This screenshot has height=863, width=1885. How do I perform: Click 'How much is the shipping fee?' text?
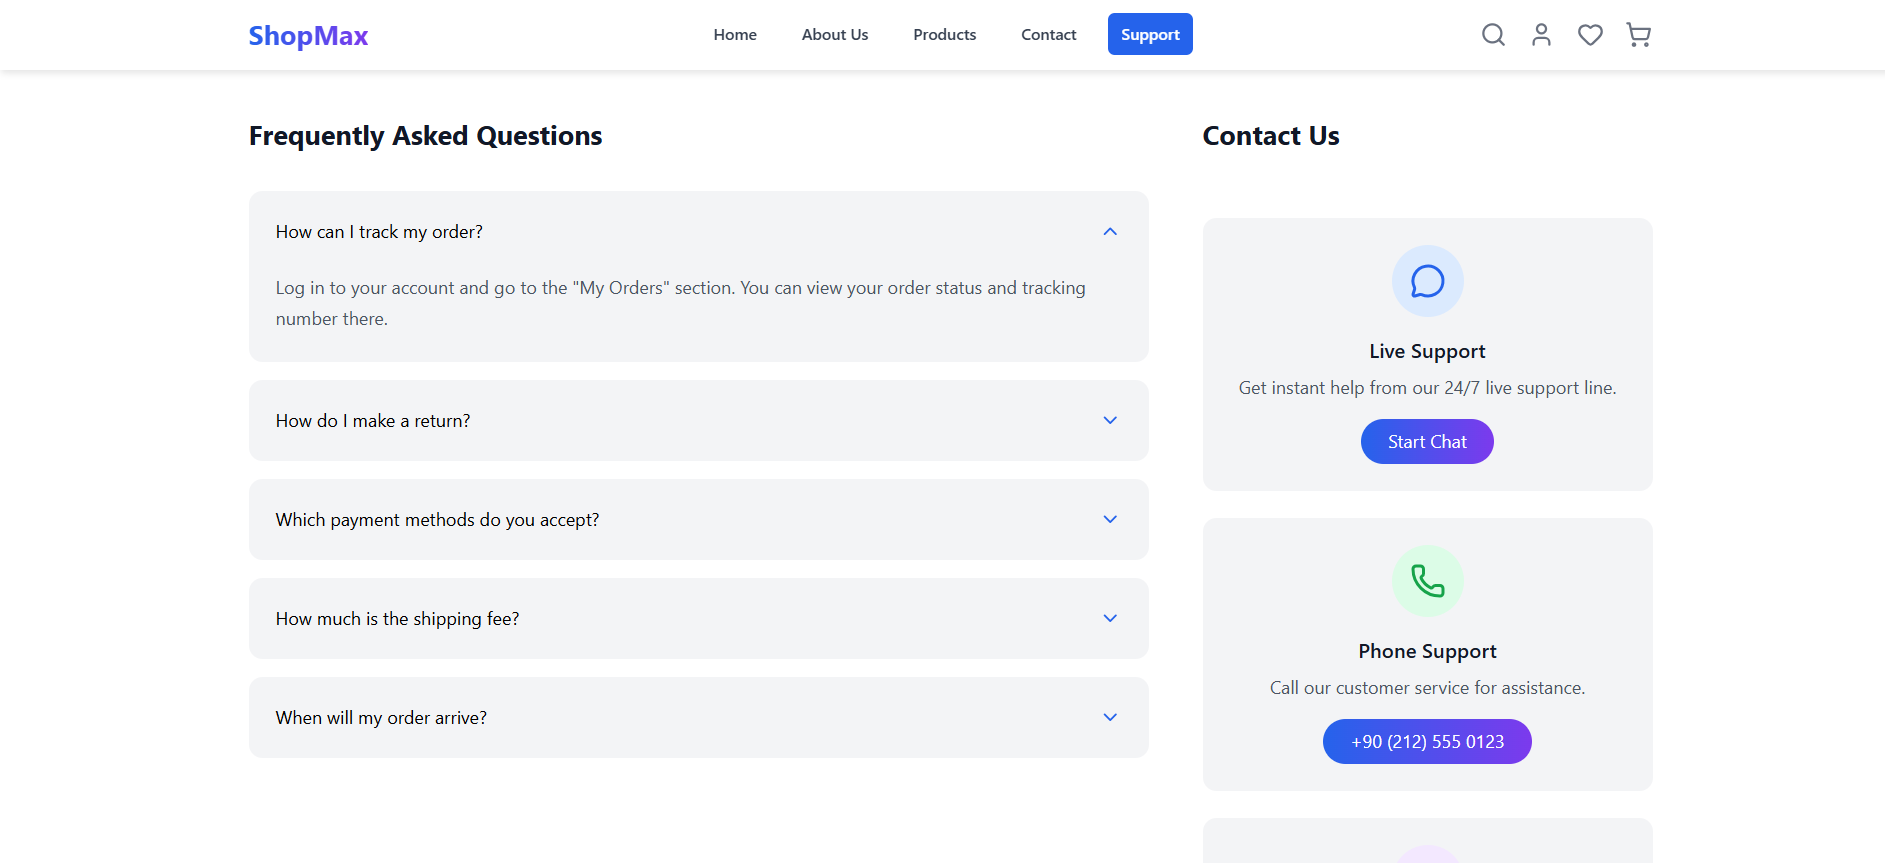click(397, 619)
